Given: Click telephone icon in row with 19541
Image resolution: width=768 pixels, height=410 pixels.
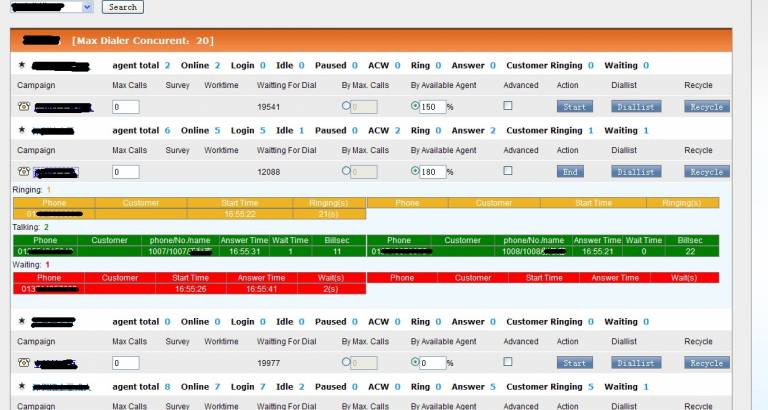Looking at the screenshot, I should (24, 106).
